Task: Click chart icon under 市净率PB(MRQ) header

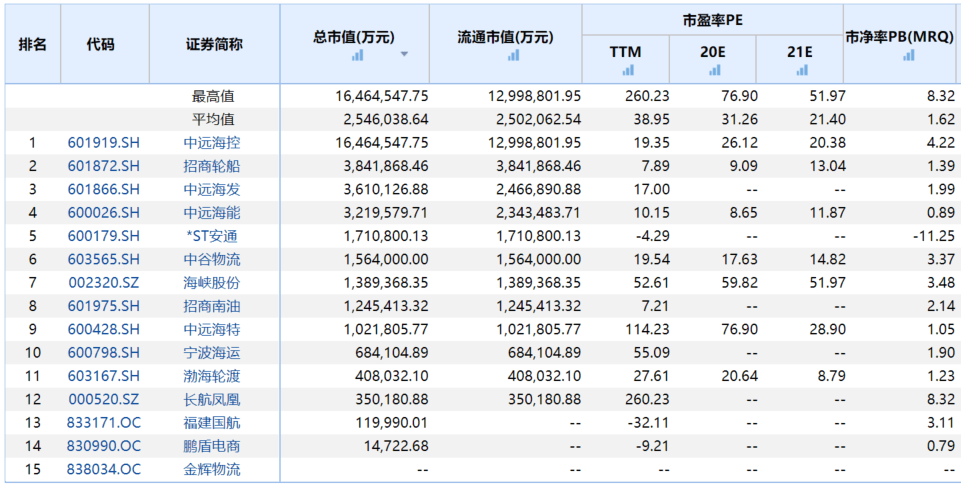Action: click(908, 55)
